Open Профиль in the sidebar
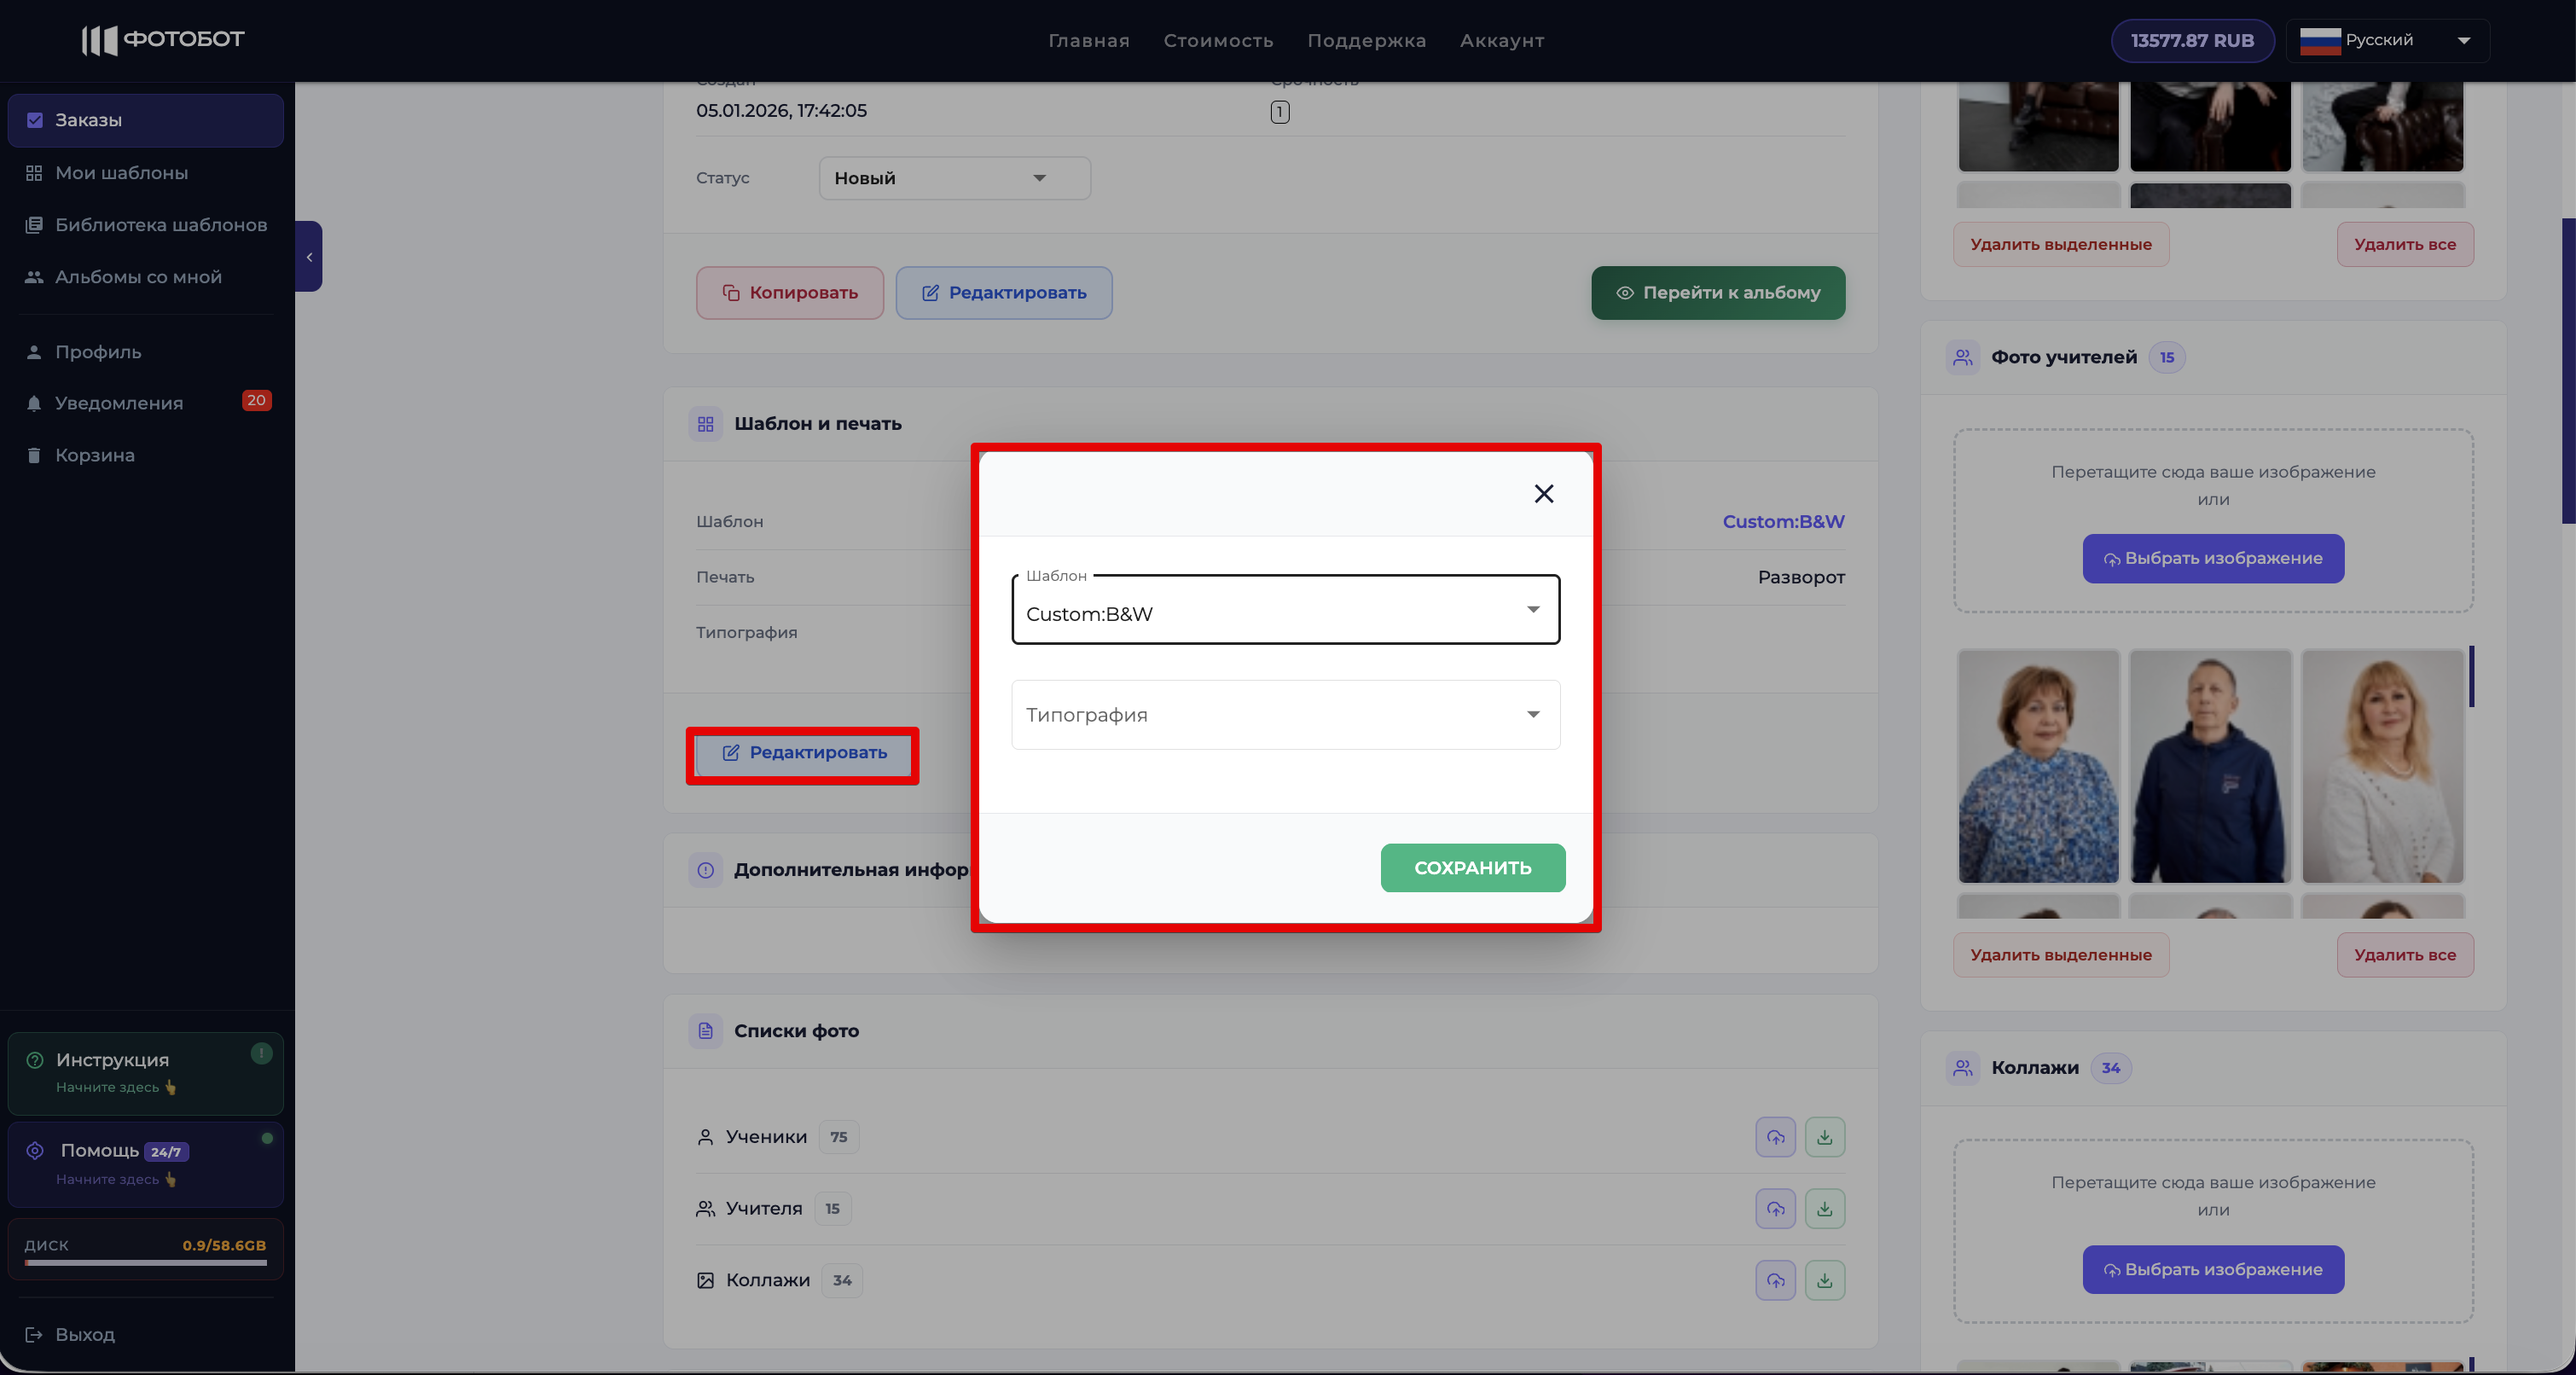 146,352
